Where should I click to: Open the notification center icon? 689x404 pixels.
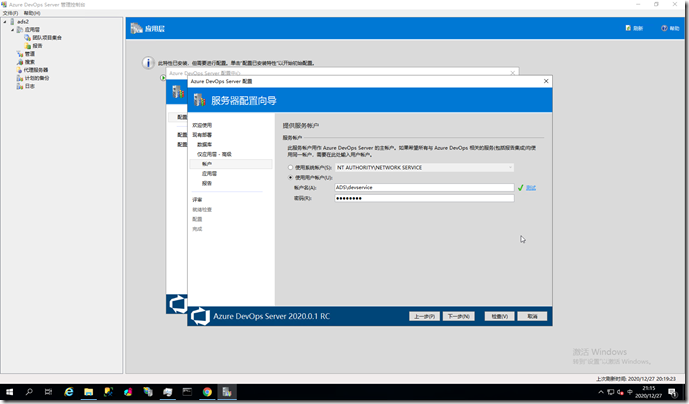[672, 392]
